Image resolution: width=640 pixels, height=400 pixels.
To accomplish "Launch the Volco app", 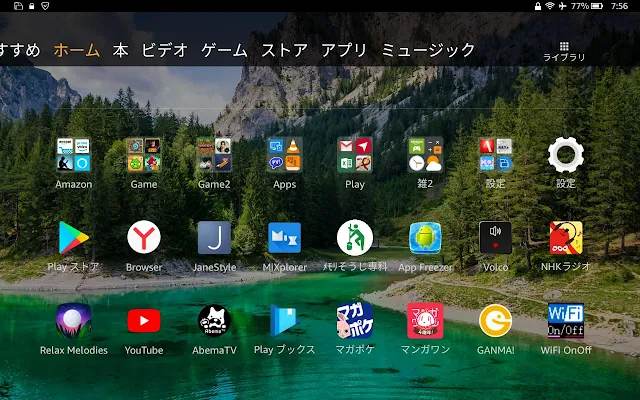I will pos(495,238).
